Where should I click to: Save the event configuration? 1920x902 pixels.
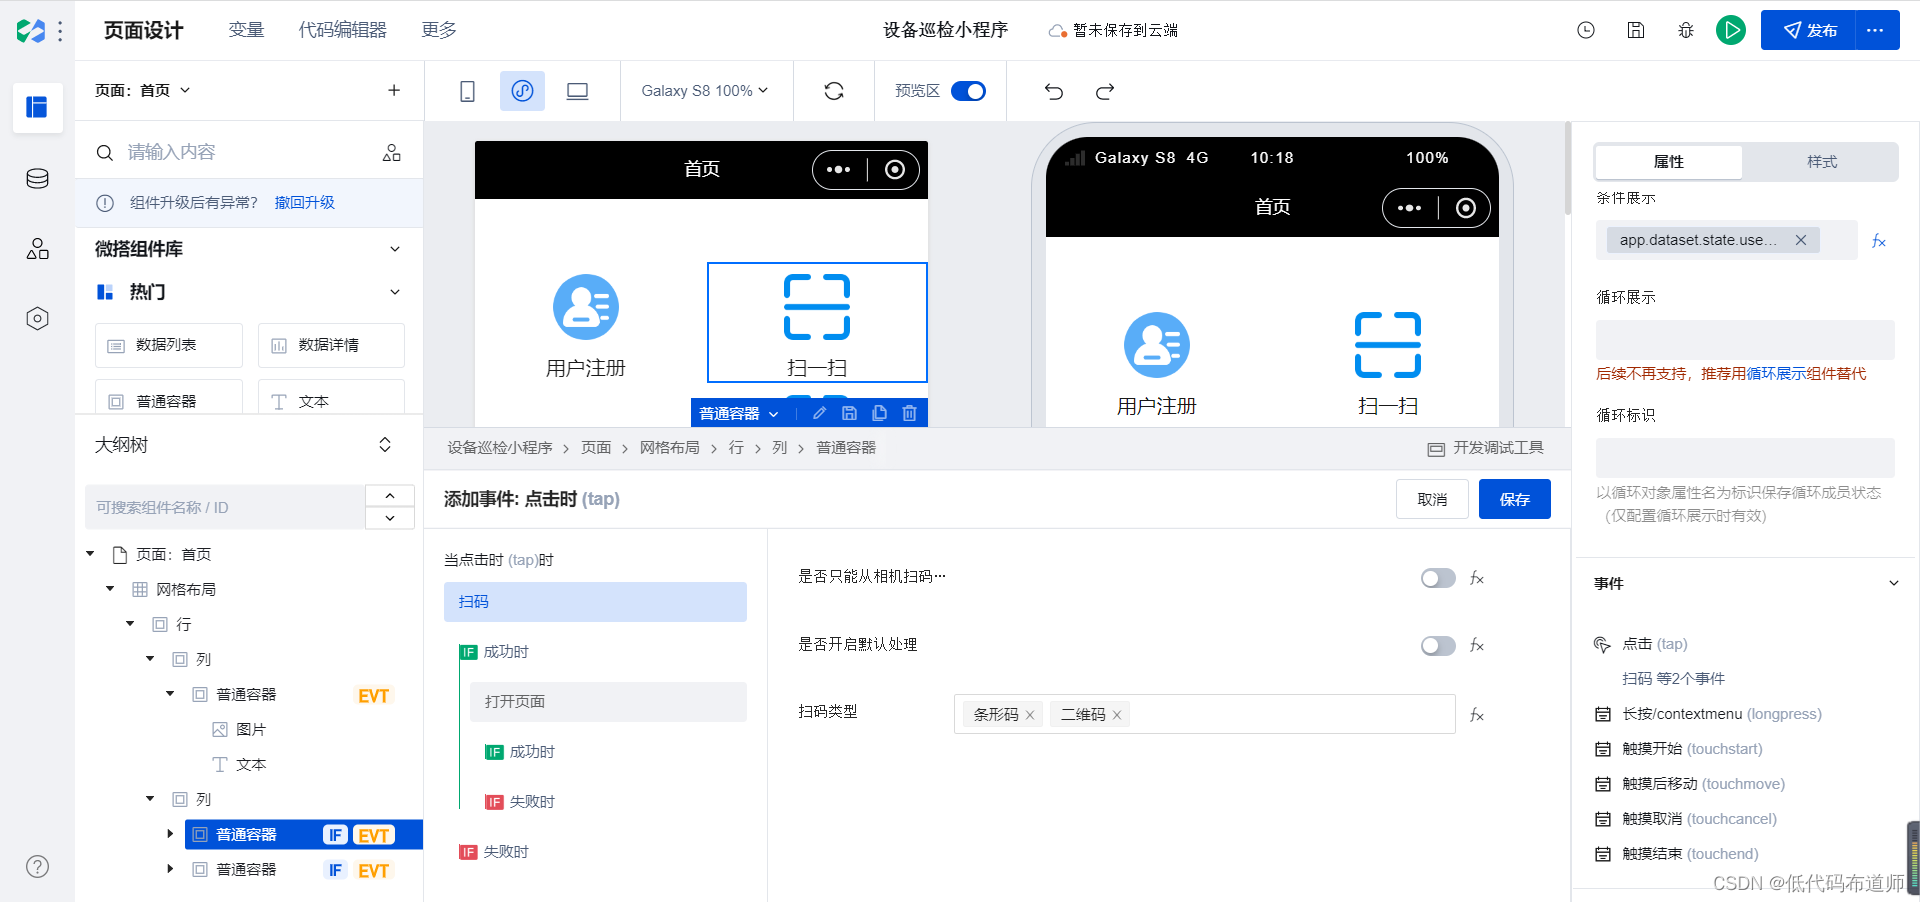1515,499
